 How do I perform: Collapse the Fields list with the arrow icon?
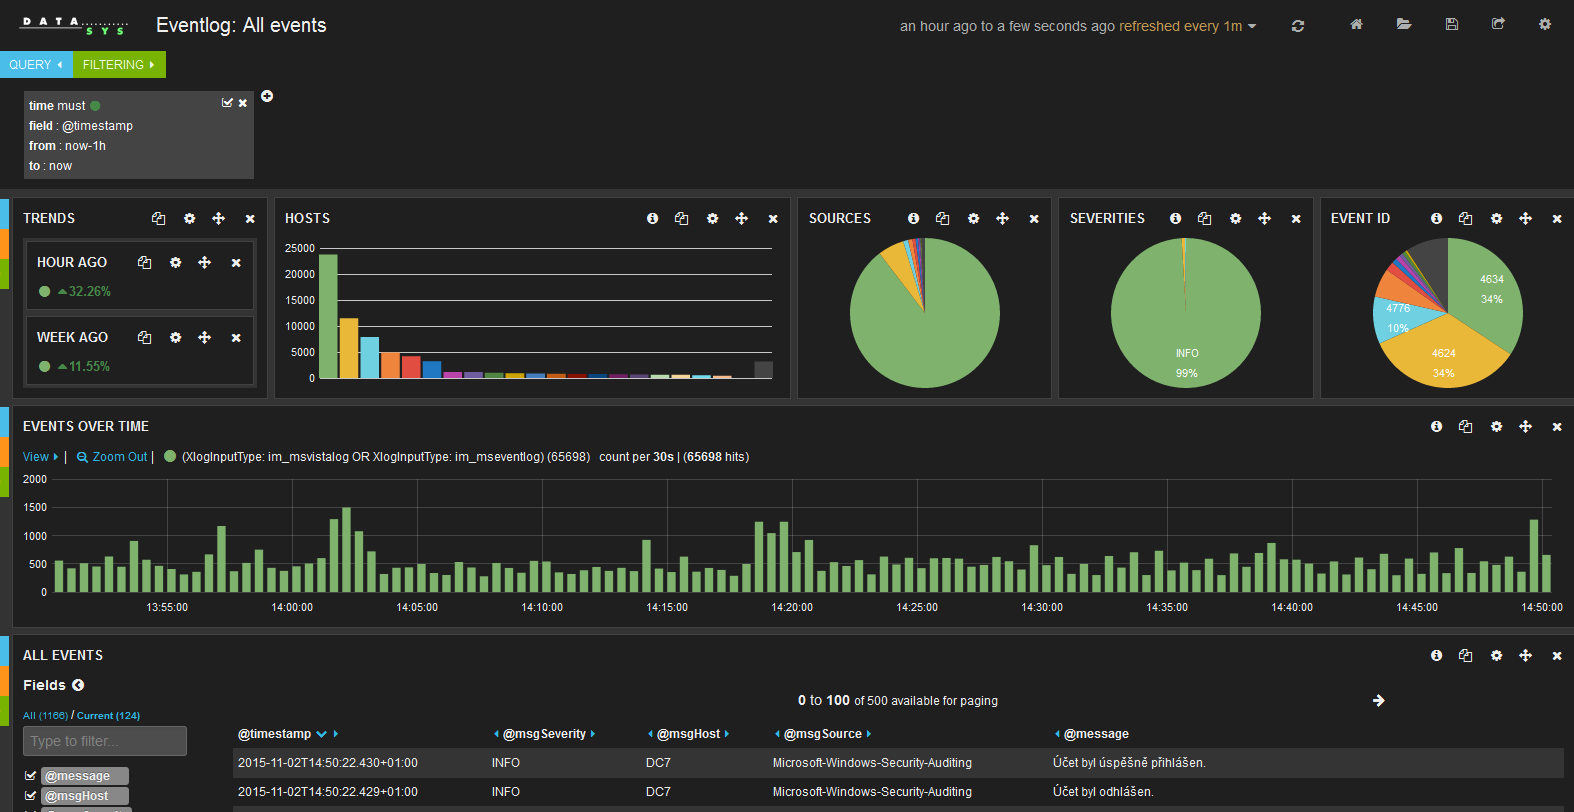point(78,685)
